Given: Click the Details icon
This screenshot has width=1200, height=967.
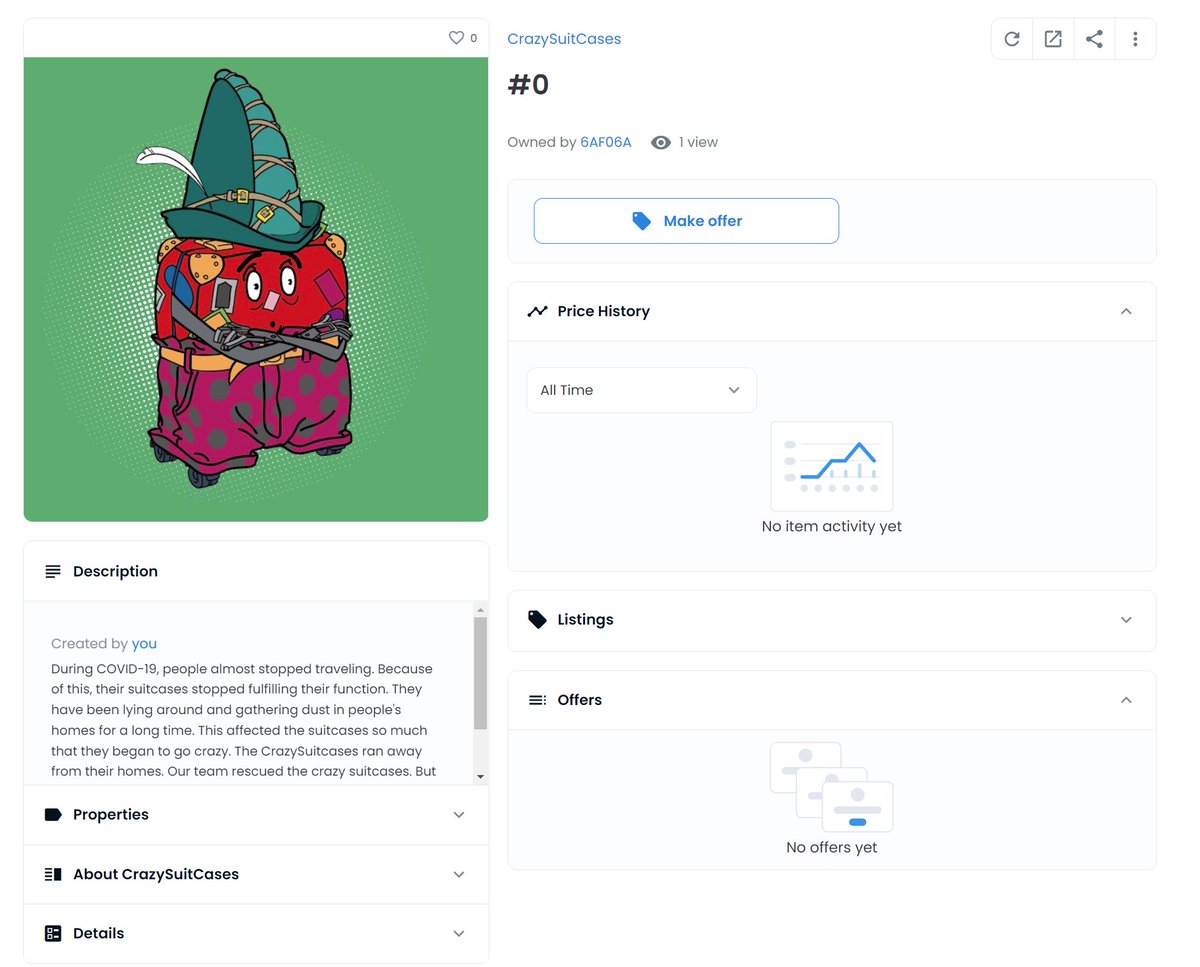Looking at the screenshot, I should click(x=53, y=933).
